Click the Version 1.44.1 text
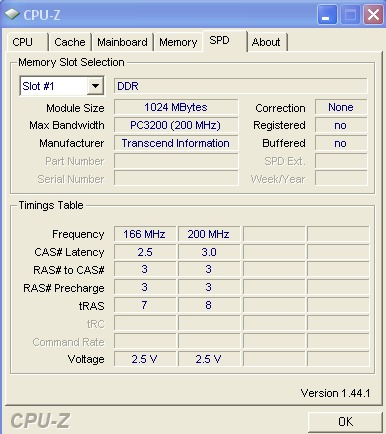The image size is (386, 434). tap(335, 393)
